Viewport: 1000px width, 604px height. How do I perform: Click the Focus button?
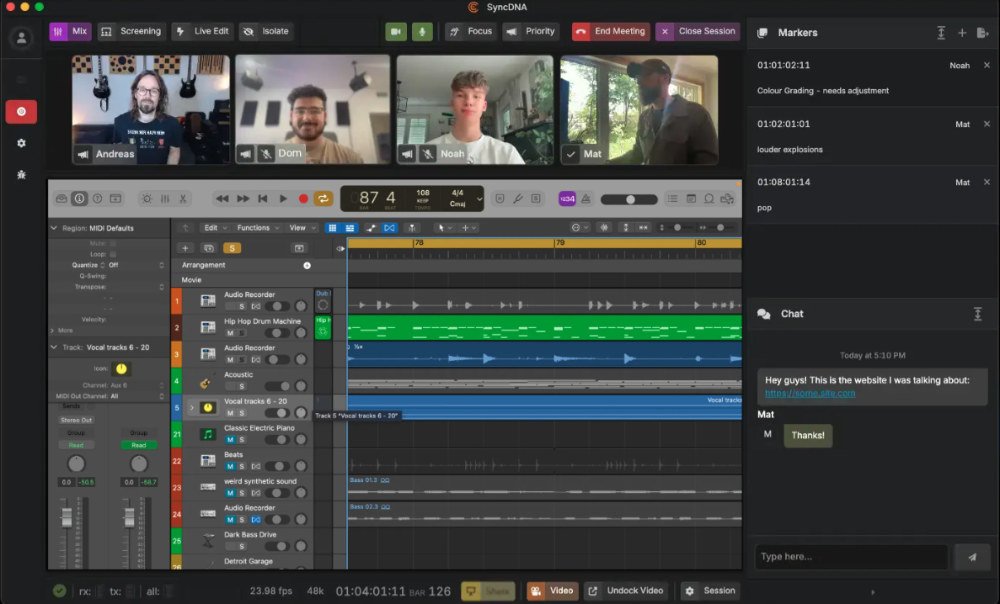tap(471, 31)
